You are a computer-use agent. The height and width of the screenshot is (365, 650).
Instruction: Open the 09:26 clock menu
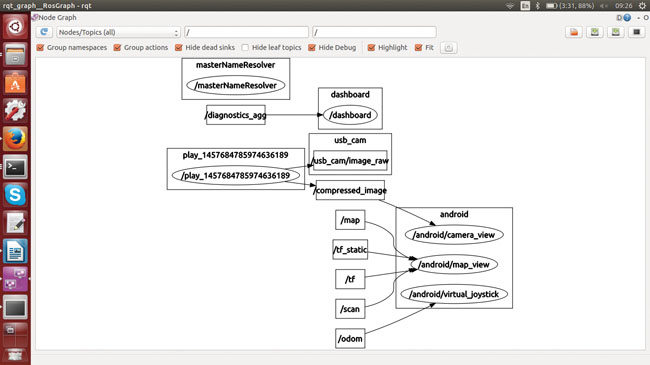tap(623, 5)
